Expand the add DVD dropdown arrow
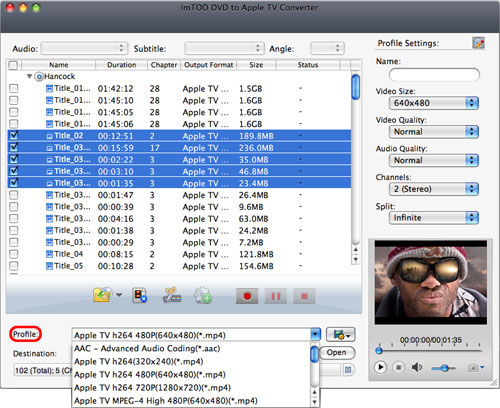This screenshot has width=500, height=408. [119, 295]
